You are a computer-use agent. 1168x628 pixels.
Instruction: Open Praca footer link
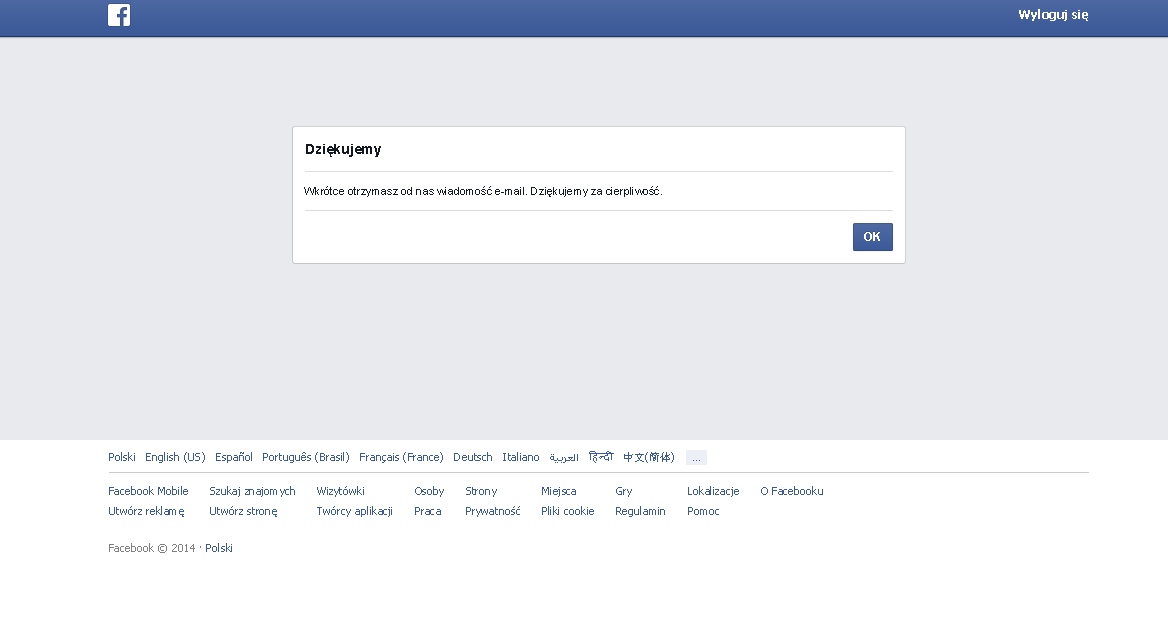tap(428, 512)
